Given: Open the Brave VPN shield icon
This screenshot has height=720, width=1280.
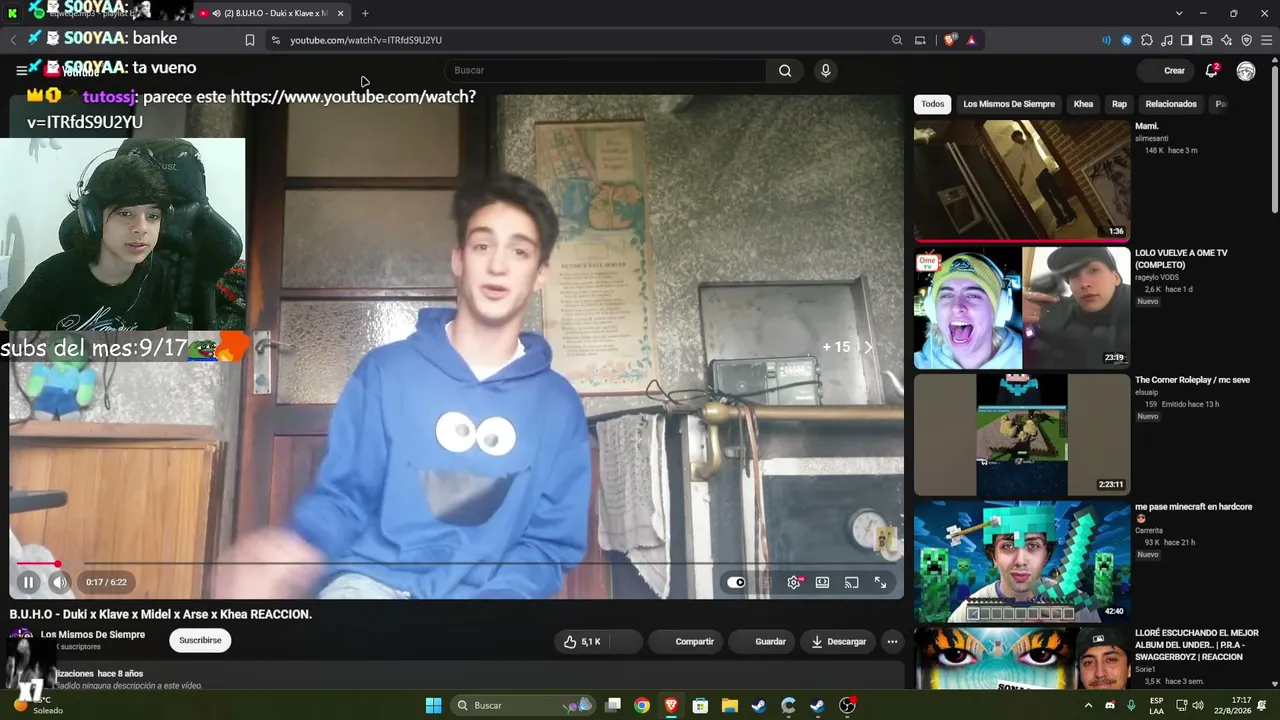Looking at the screenshot, I should coord(1247,40).
